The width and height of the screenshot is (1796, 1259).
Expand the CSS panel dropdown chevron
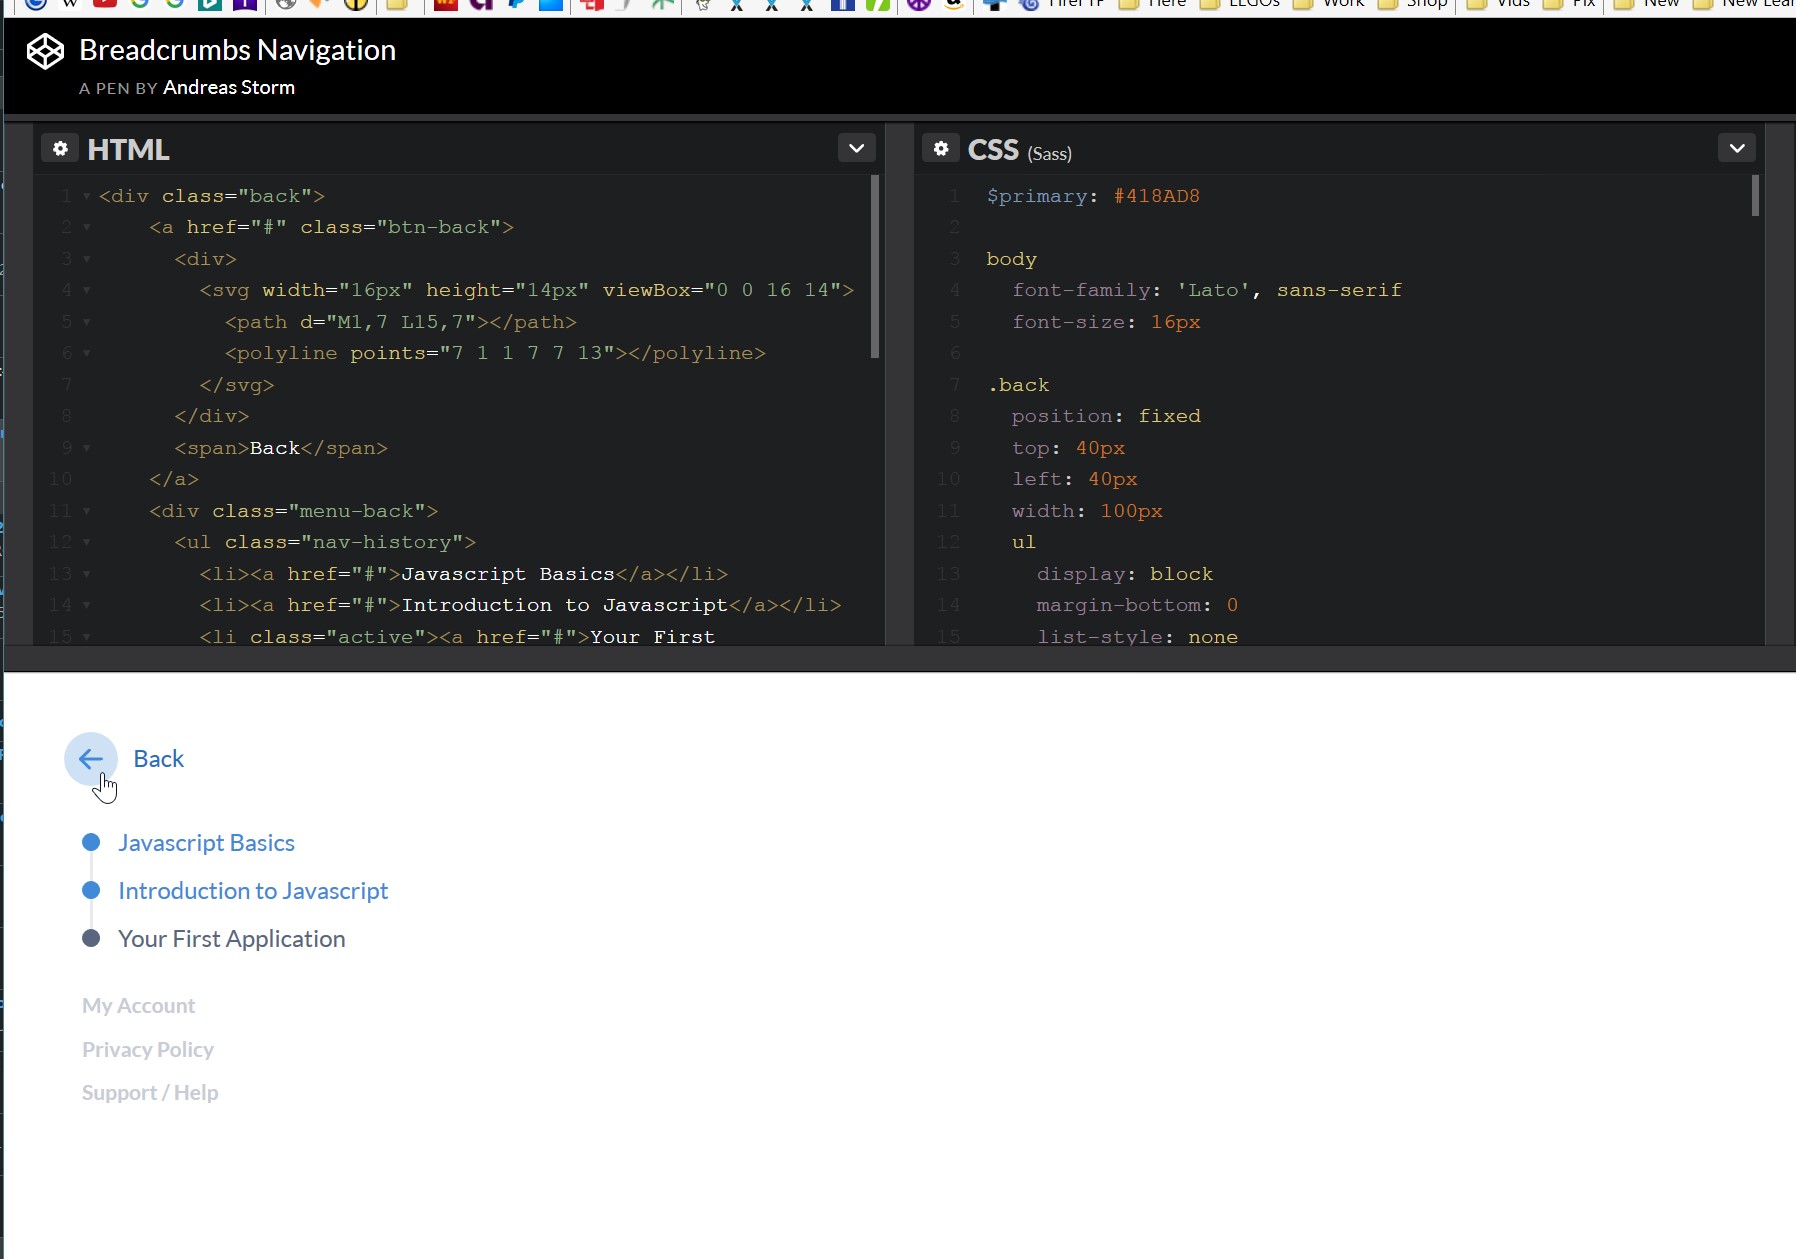point(1737,149)
